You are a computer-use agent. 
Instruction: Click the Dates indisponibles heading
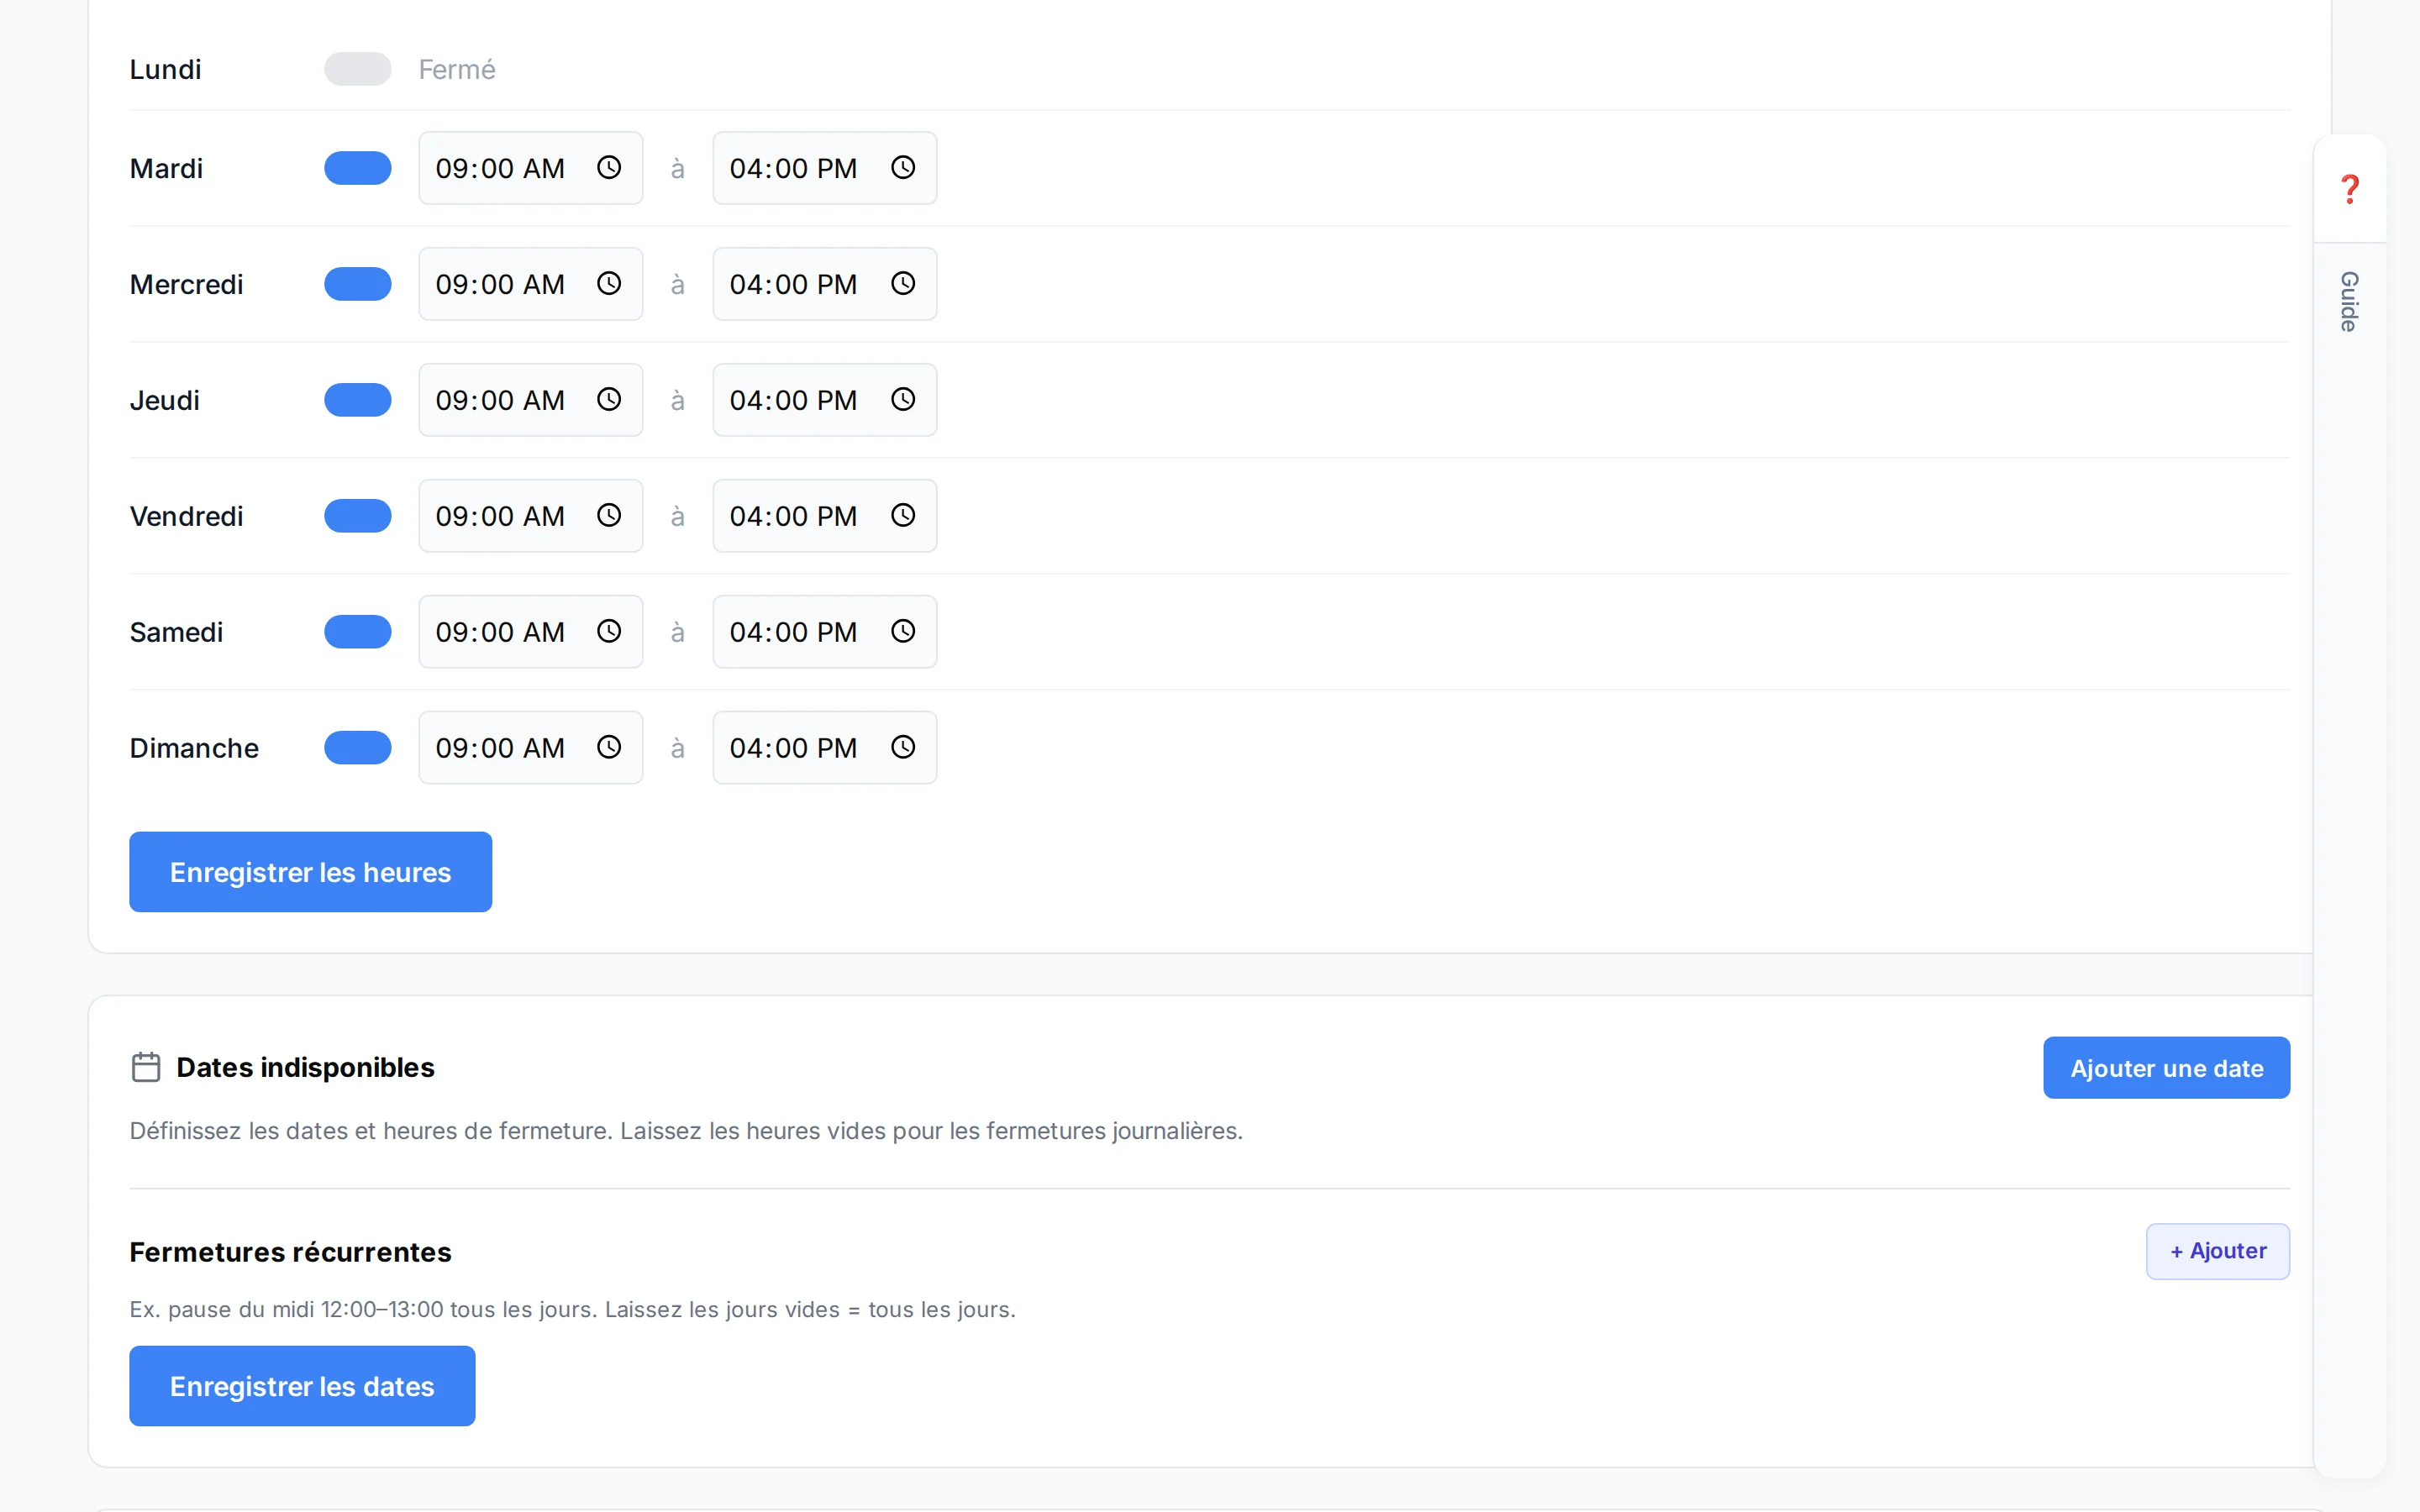point(305,1067)
